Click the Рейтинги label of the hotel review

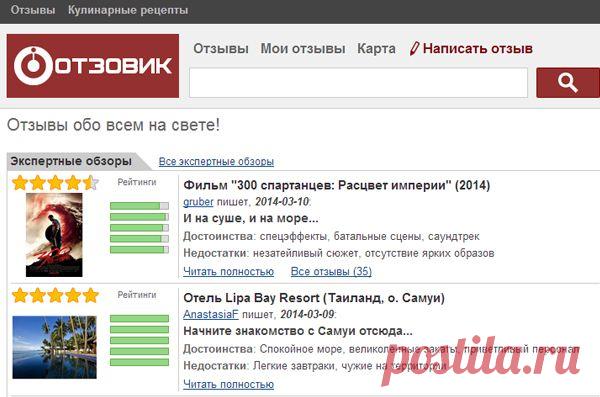pyautogui.click(x=137, y=295)
